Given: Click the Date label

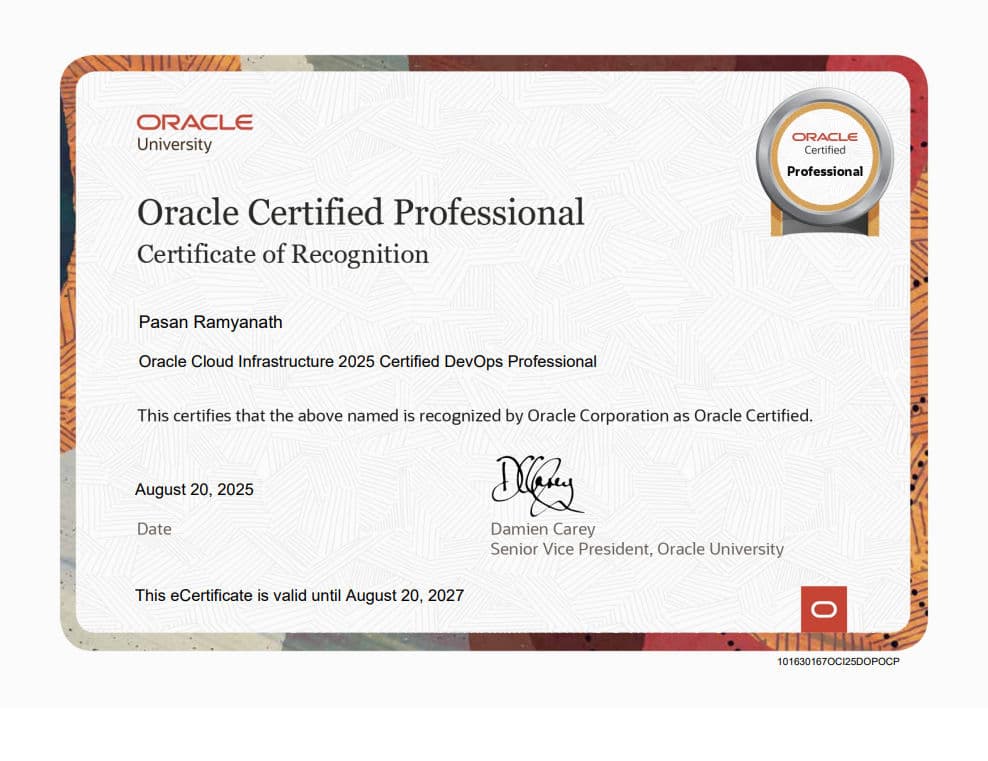Looking at the screenshot, I should [x=154, y=529].
